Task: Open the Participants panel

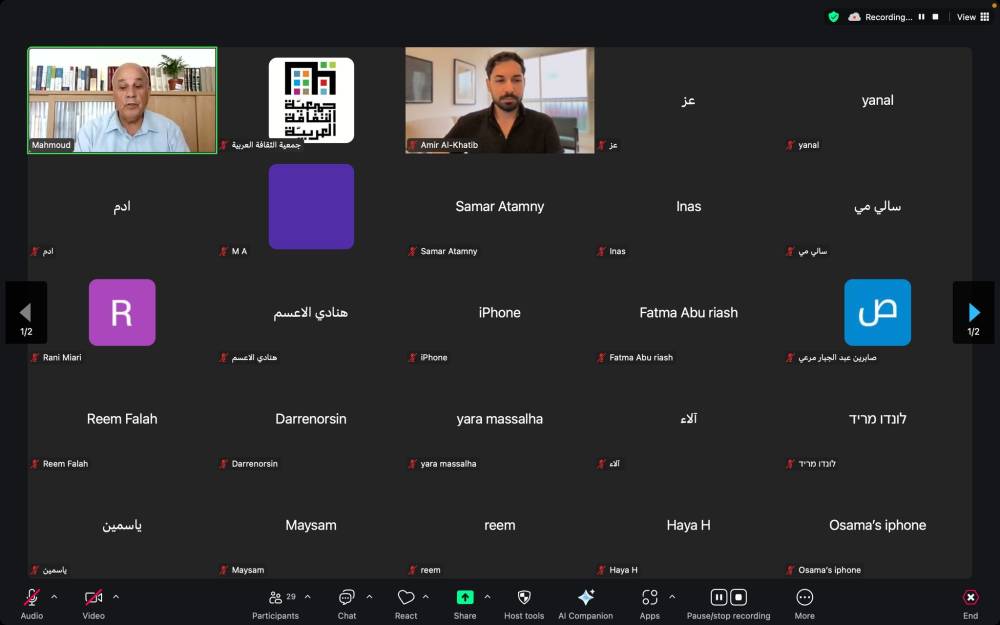Action: 275,598
